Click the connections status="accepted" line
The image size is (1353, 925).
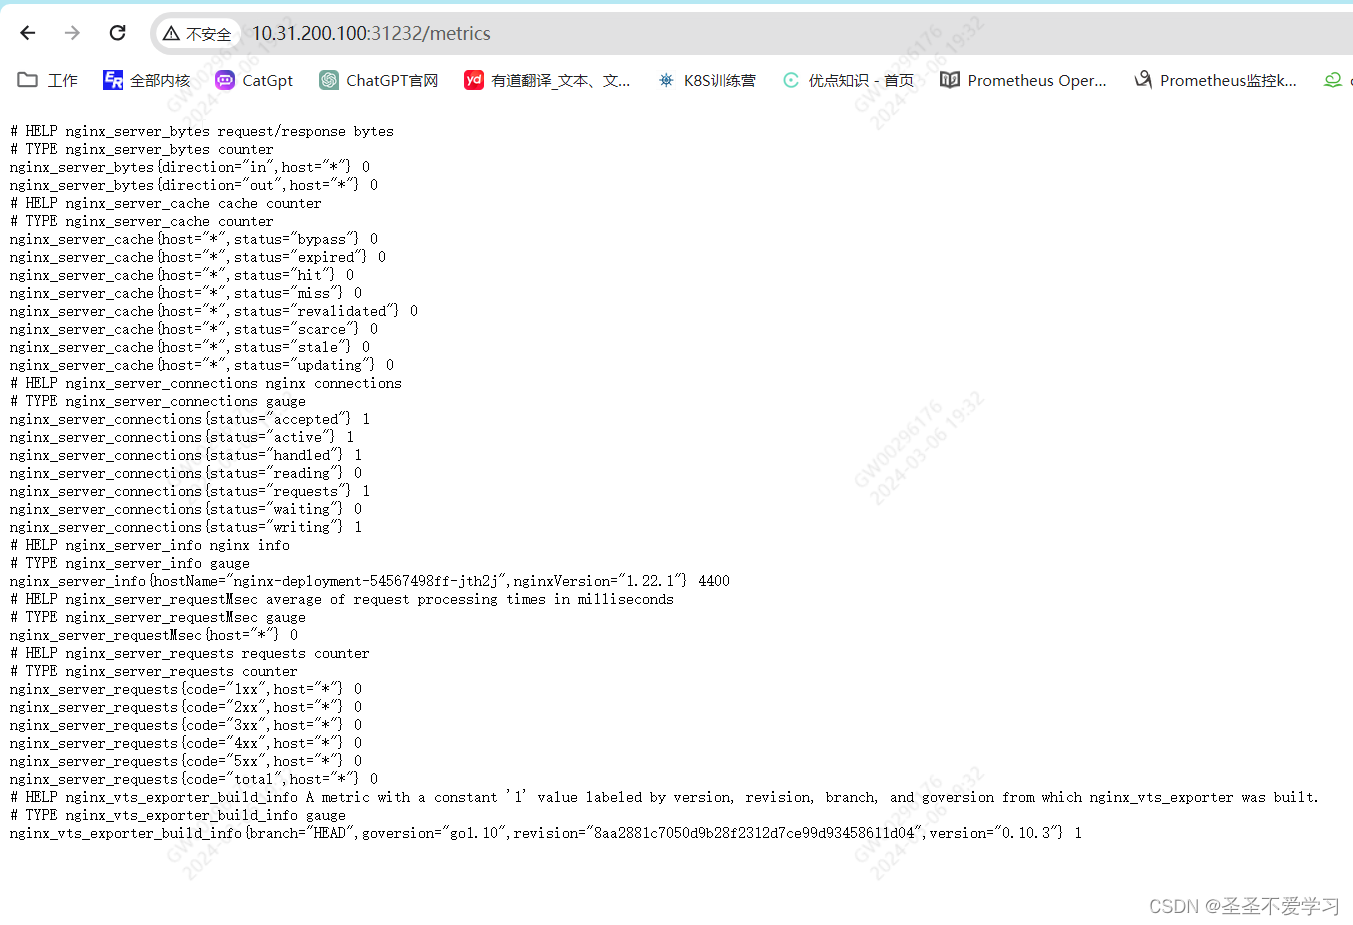click(190, 419)
